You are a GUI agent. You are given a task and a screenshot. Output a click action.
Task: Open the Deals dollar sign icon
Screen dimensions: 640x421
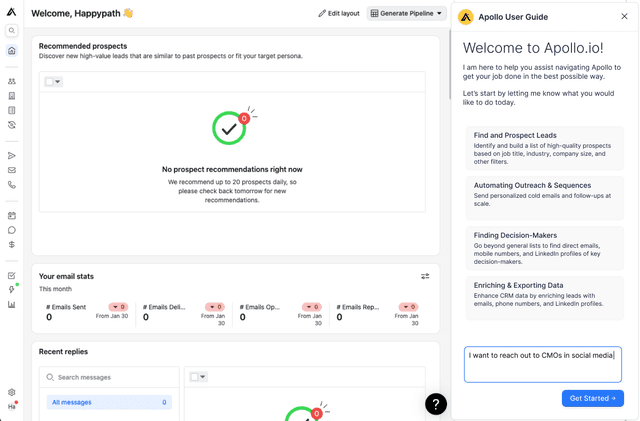[11, 245]
